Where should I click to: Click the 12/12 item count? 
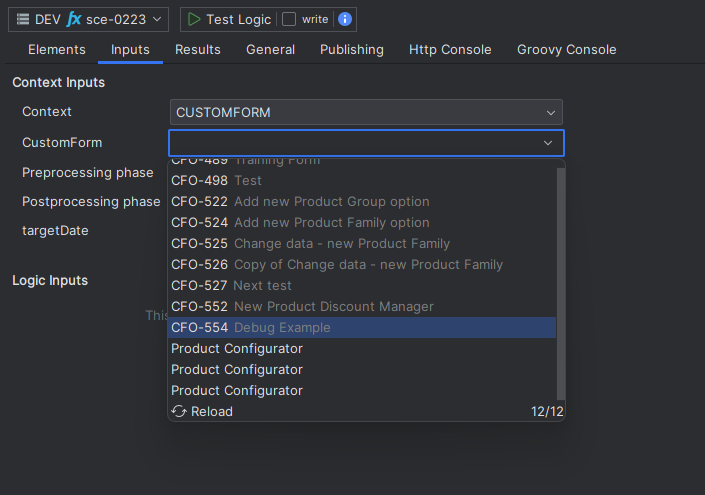pos(547,411)
